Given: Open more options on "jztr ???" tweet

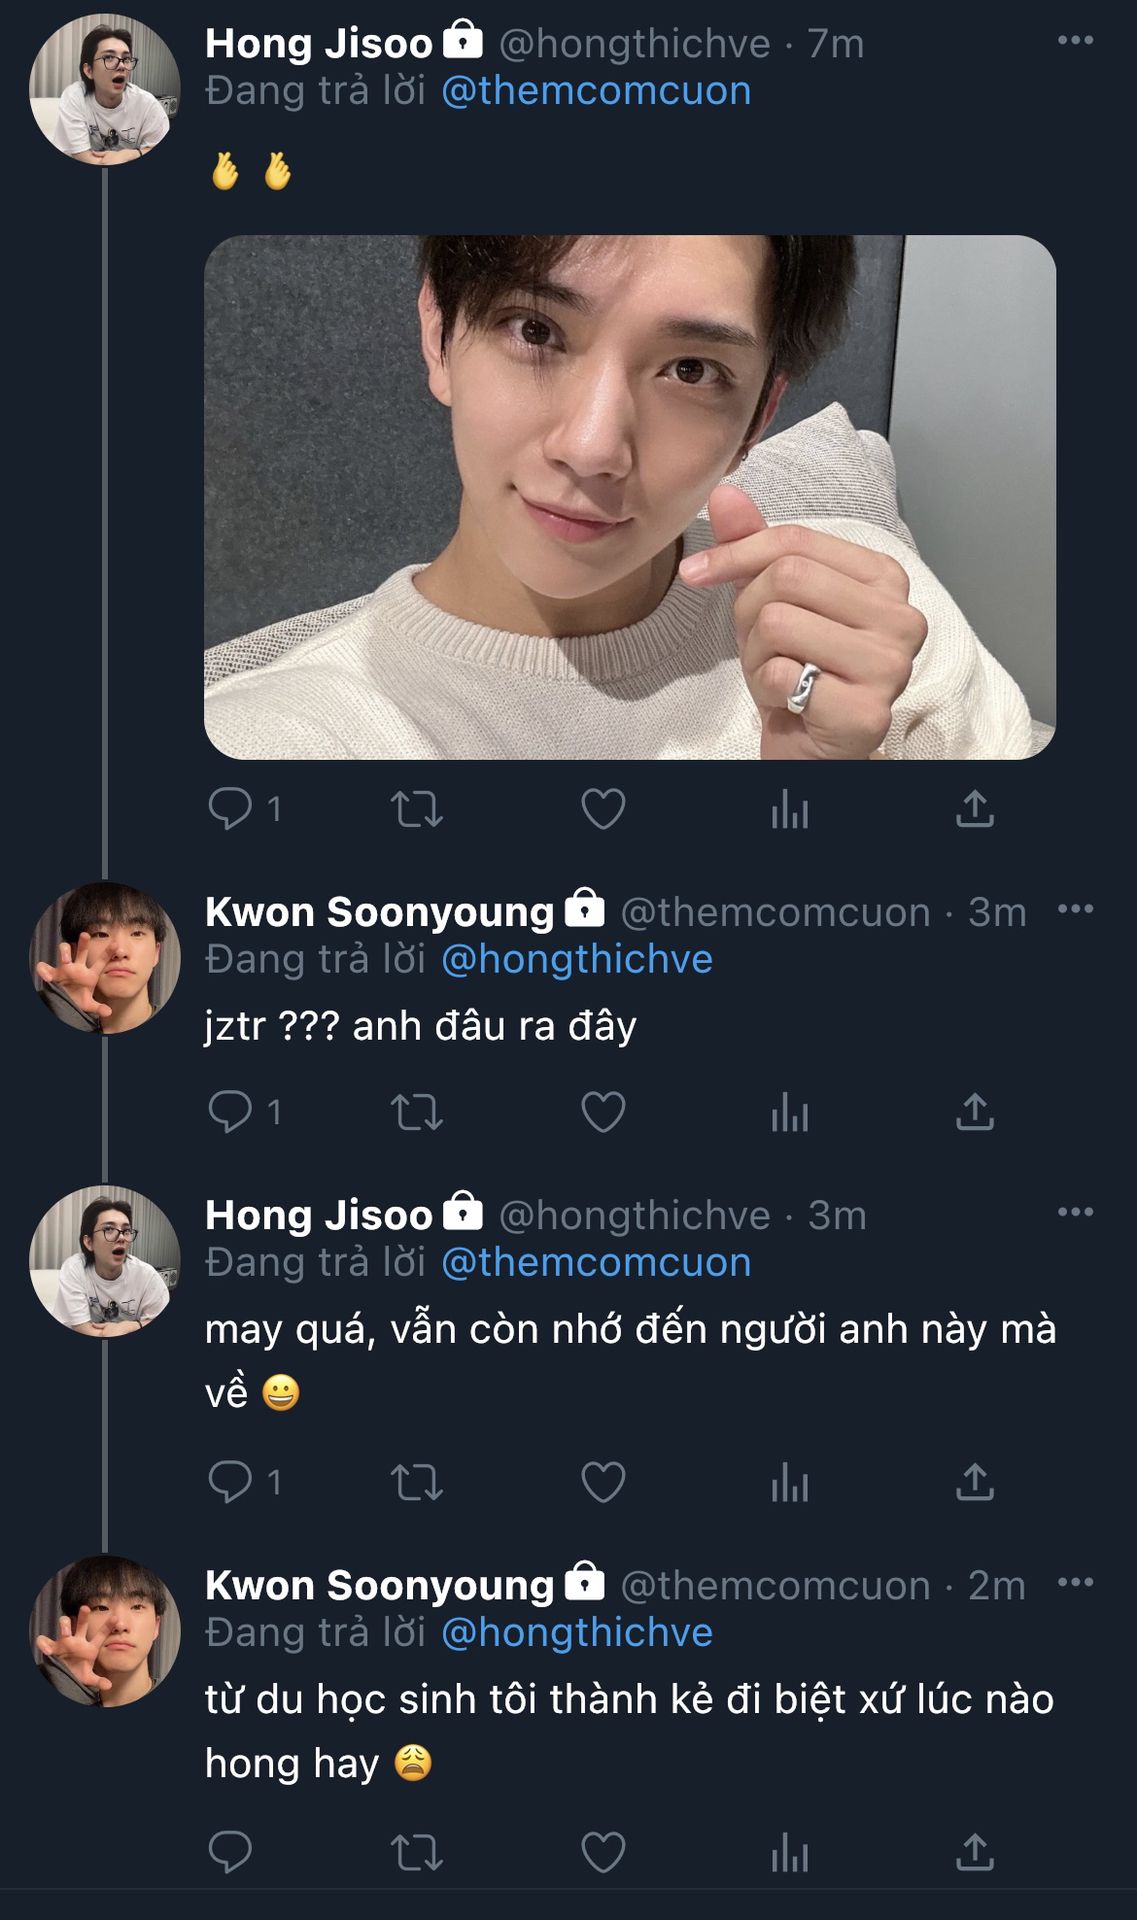Looking at the screenshot, I should [1075, 909].
